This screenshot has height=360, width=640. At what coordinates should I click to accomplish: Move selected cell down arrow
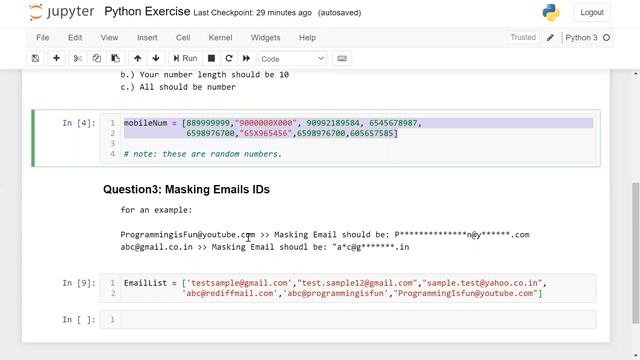click(x=156, y=58)
